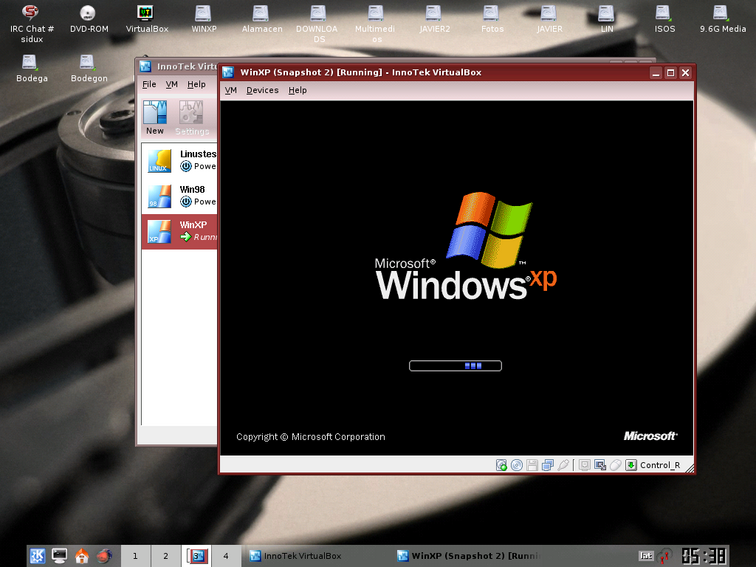Click the display status icon in status bar
756x567 pixels.
click(x=584, y=465)
